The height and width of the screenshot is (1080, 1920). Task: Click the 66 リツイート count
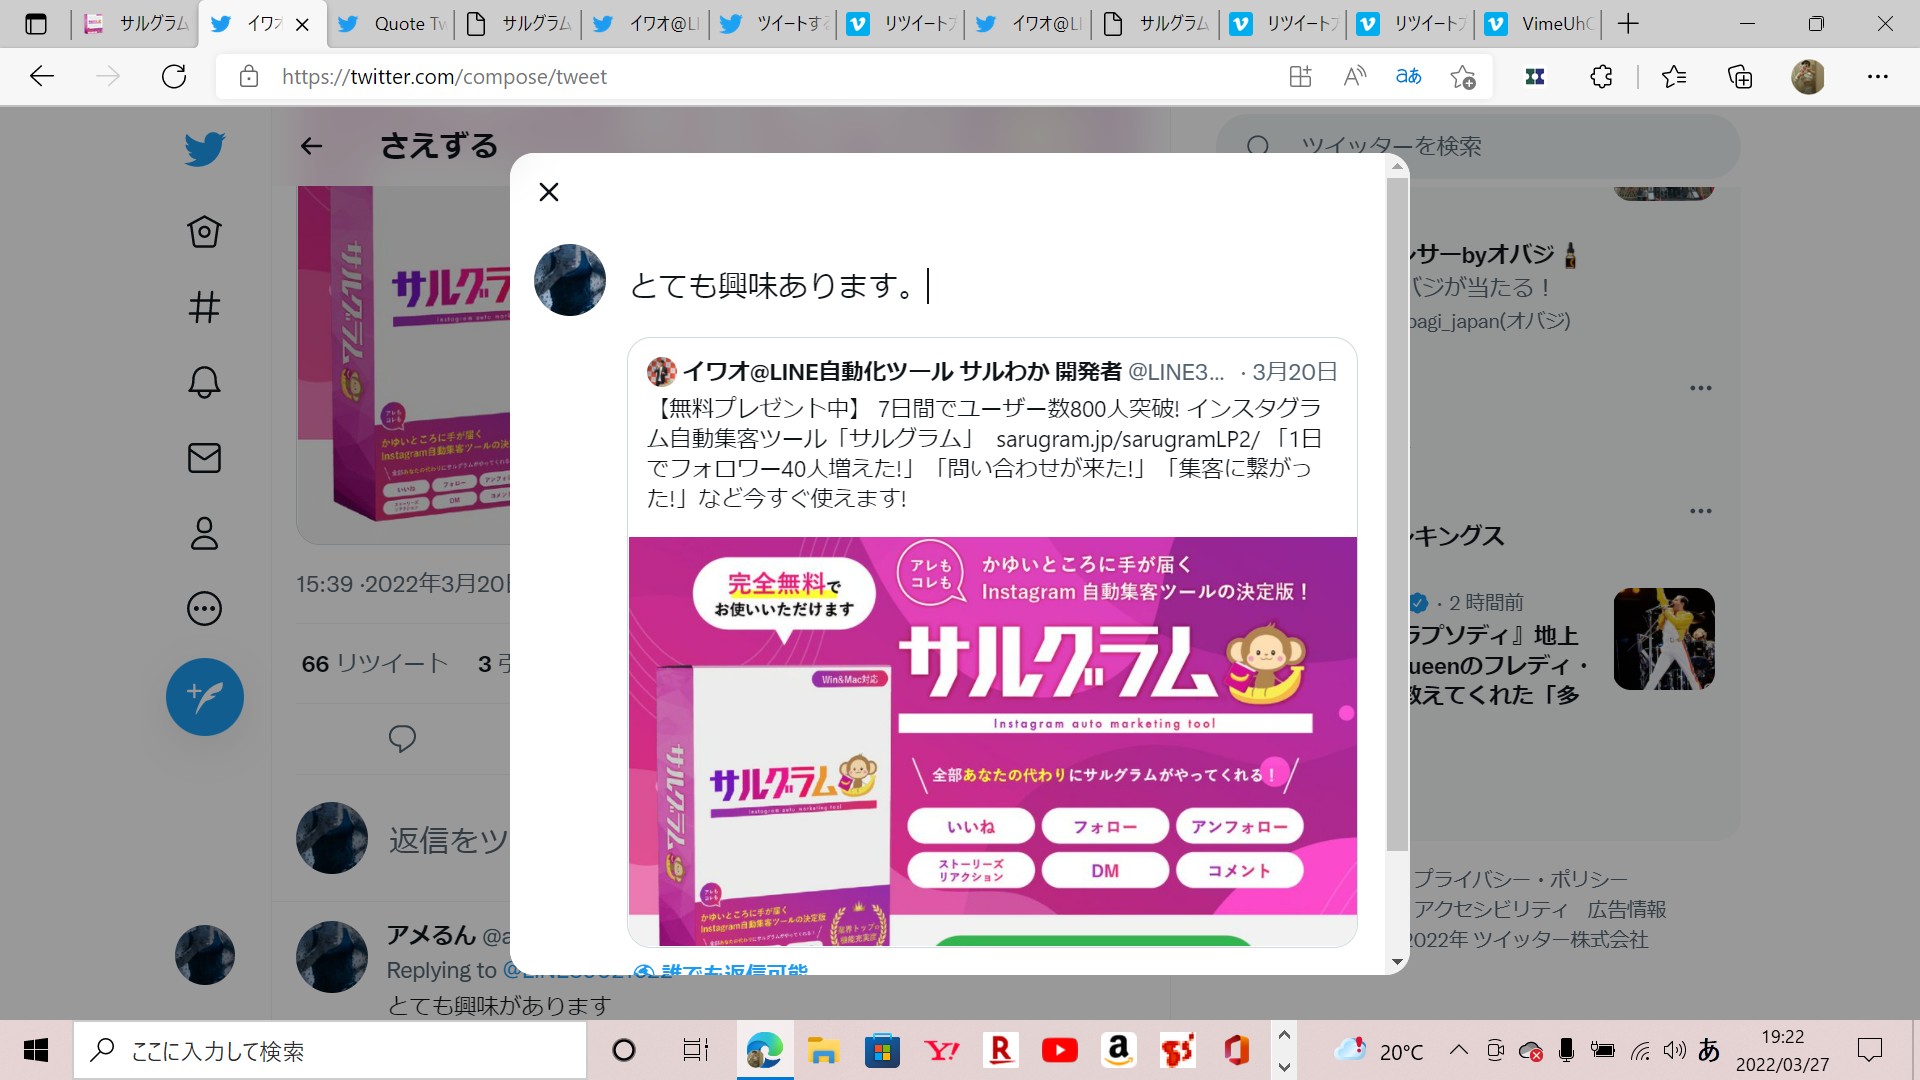[375, 664]
